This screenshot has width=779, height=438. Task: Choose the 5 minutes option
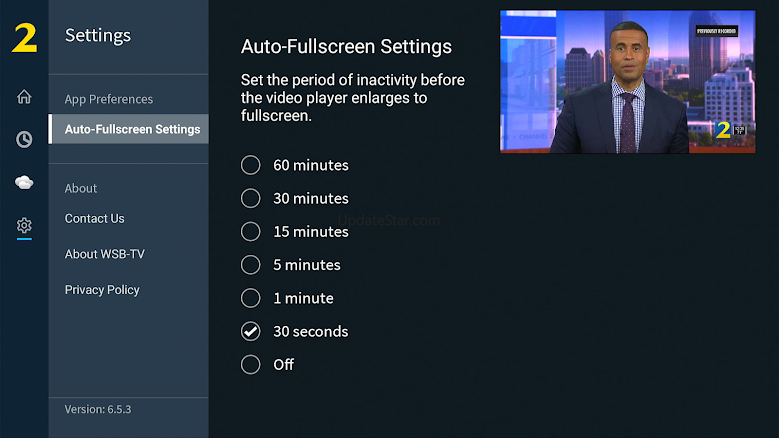click(291, 265)
